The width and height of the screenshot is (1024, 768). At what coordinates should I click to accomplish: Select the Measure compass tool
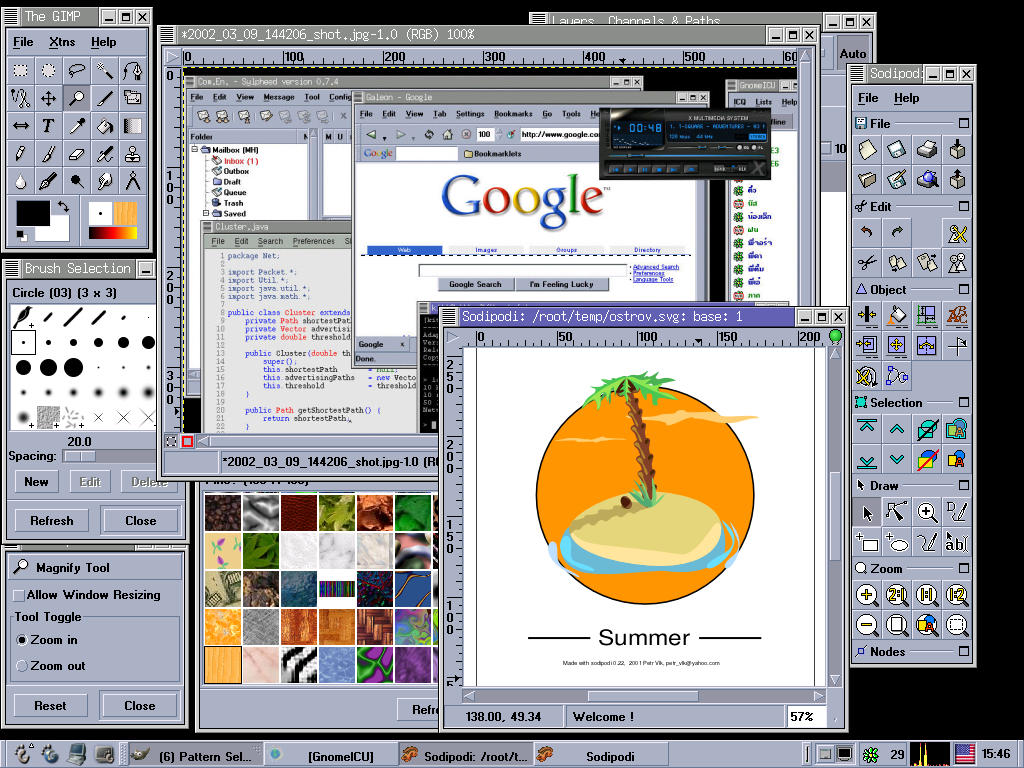133,181
